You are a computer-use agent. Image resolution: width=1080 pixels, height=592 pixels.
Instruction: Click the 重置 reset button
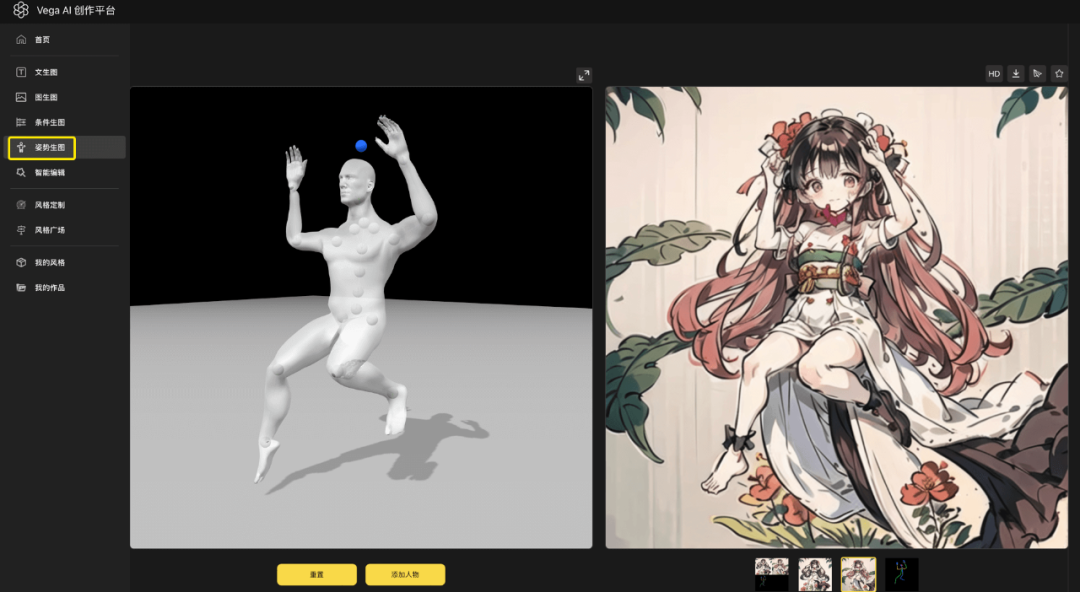point(317,574)
